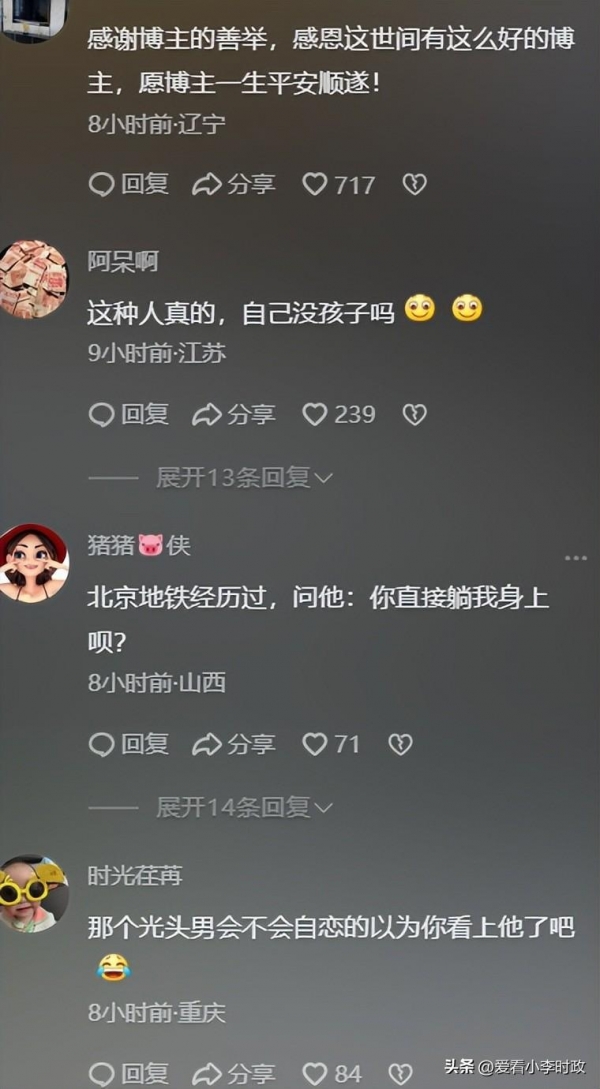
Task: Reply to 阿呆啊's comment
Action: [x=129, y=415]
